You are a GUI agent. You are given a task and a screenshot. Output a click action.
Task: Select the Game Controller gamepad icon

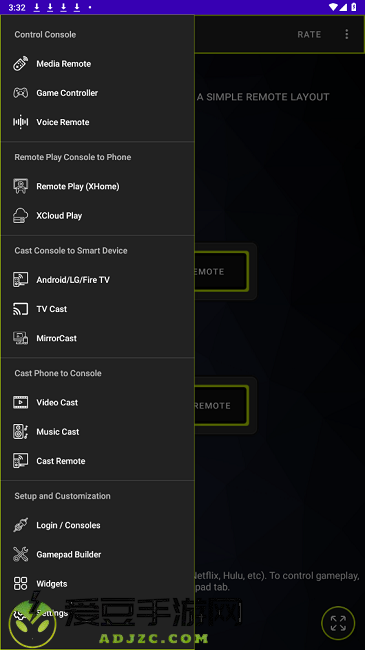pyautogui.click(x=20, y=93)
